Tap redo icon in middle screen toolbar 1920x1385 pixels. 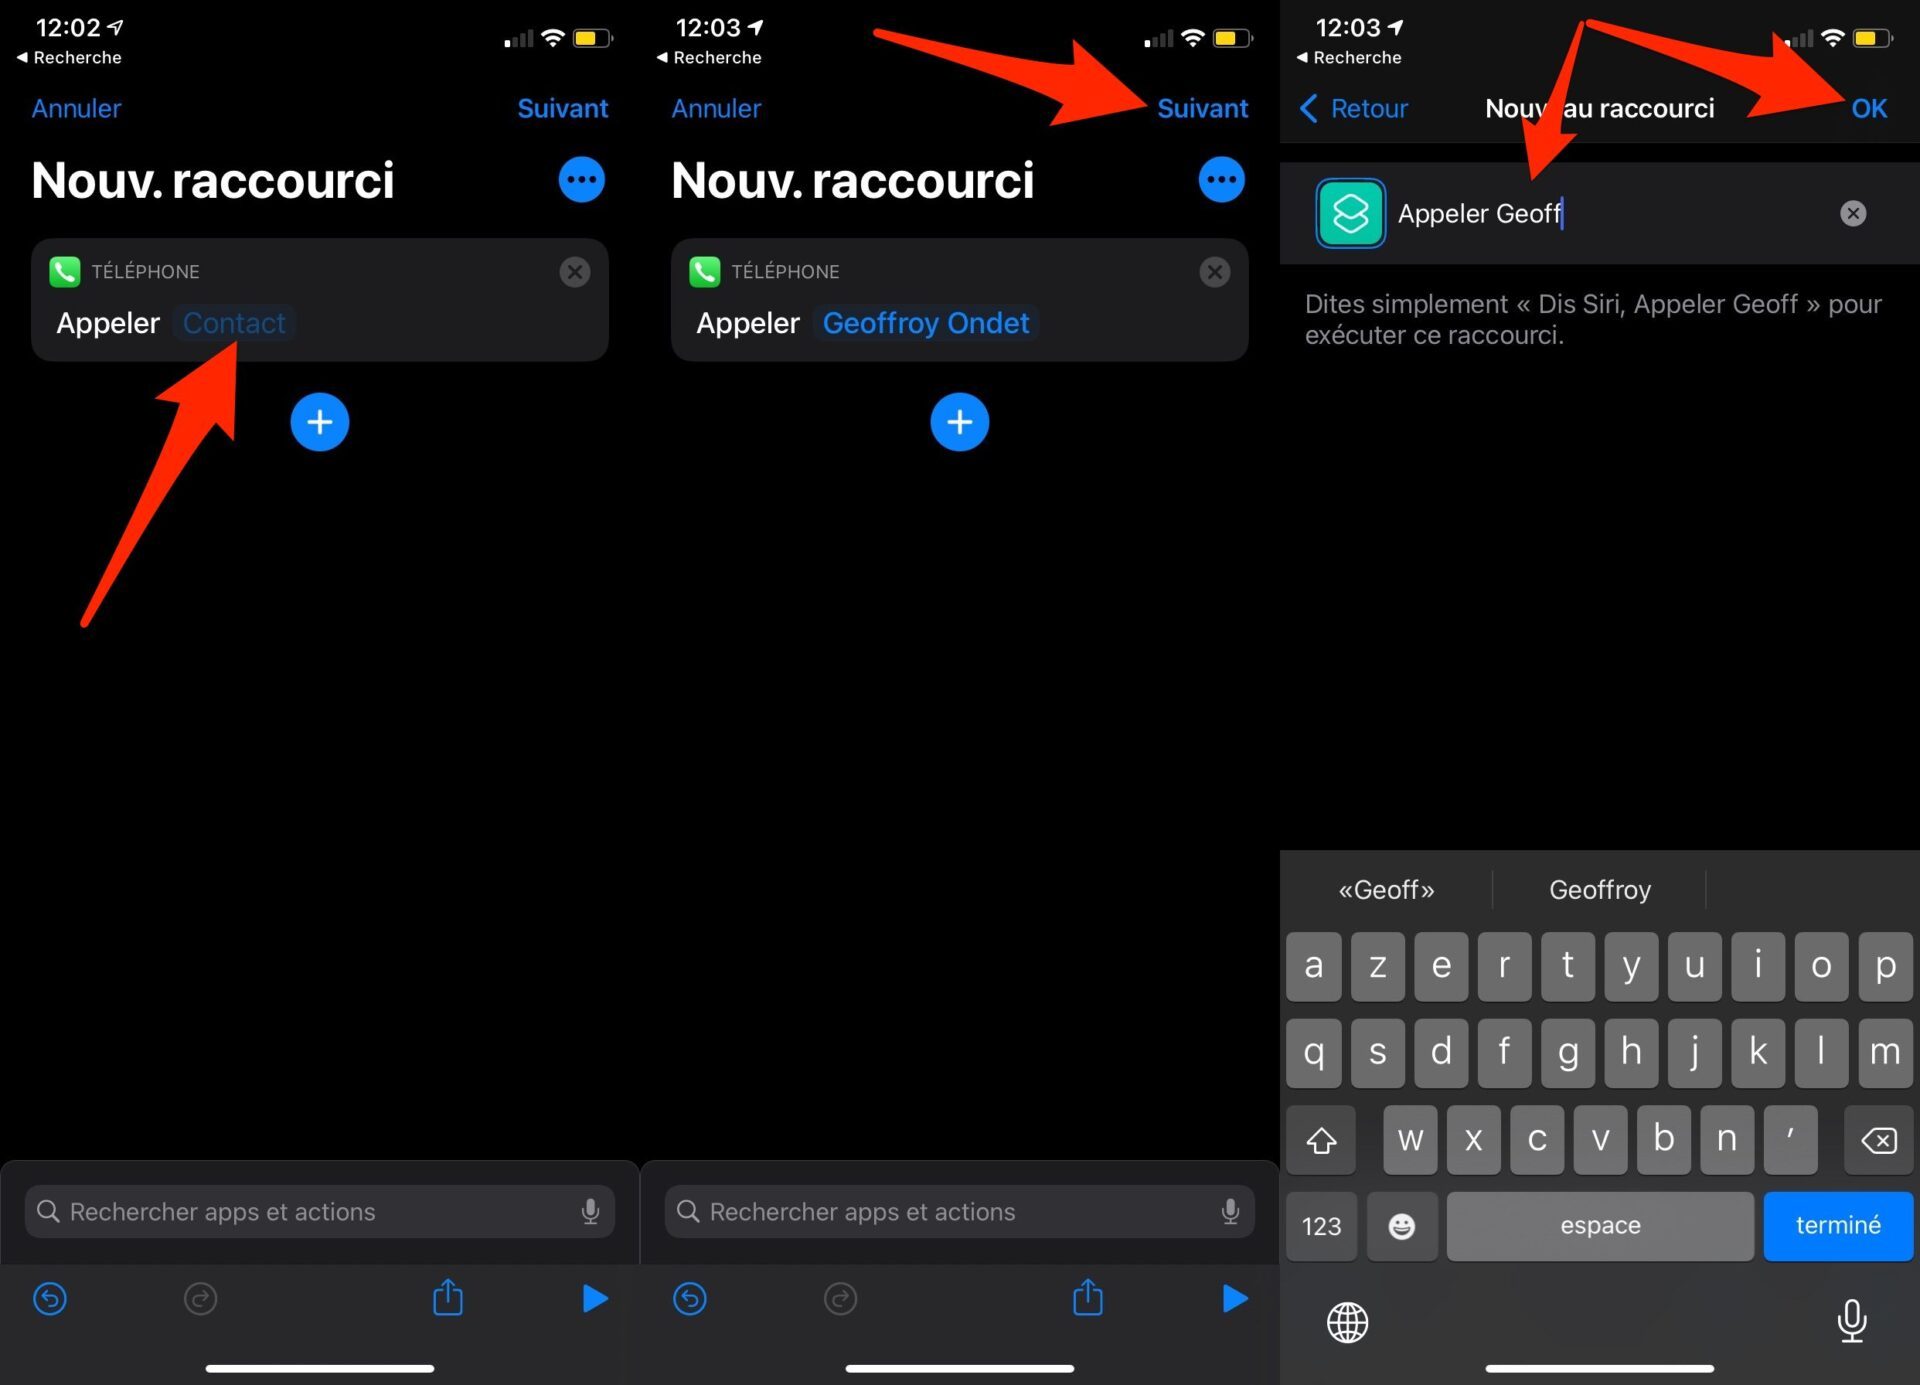[840, 1298]
